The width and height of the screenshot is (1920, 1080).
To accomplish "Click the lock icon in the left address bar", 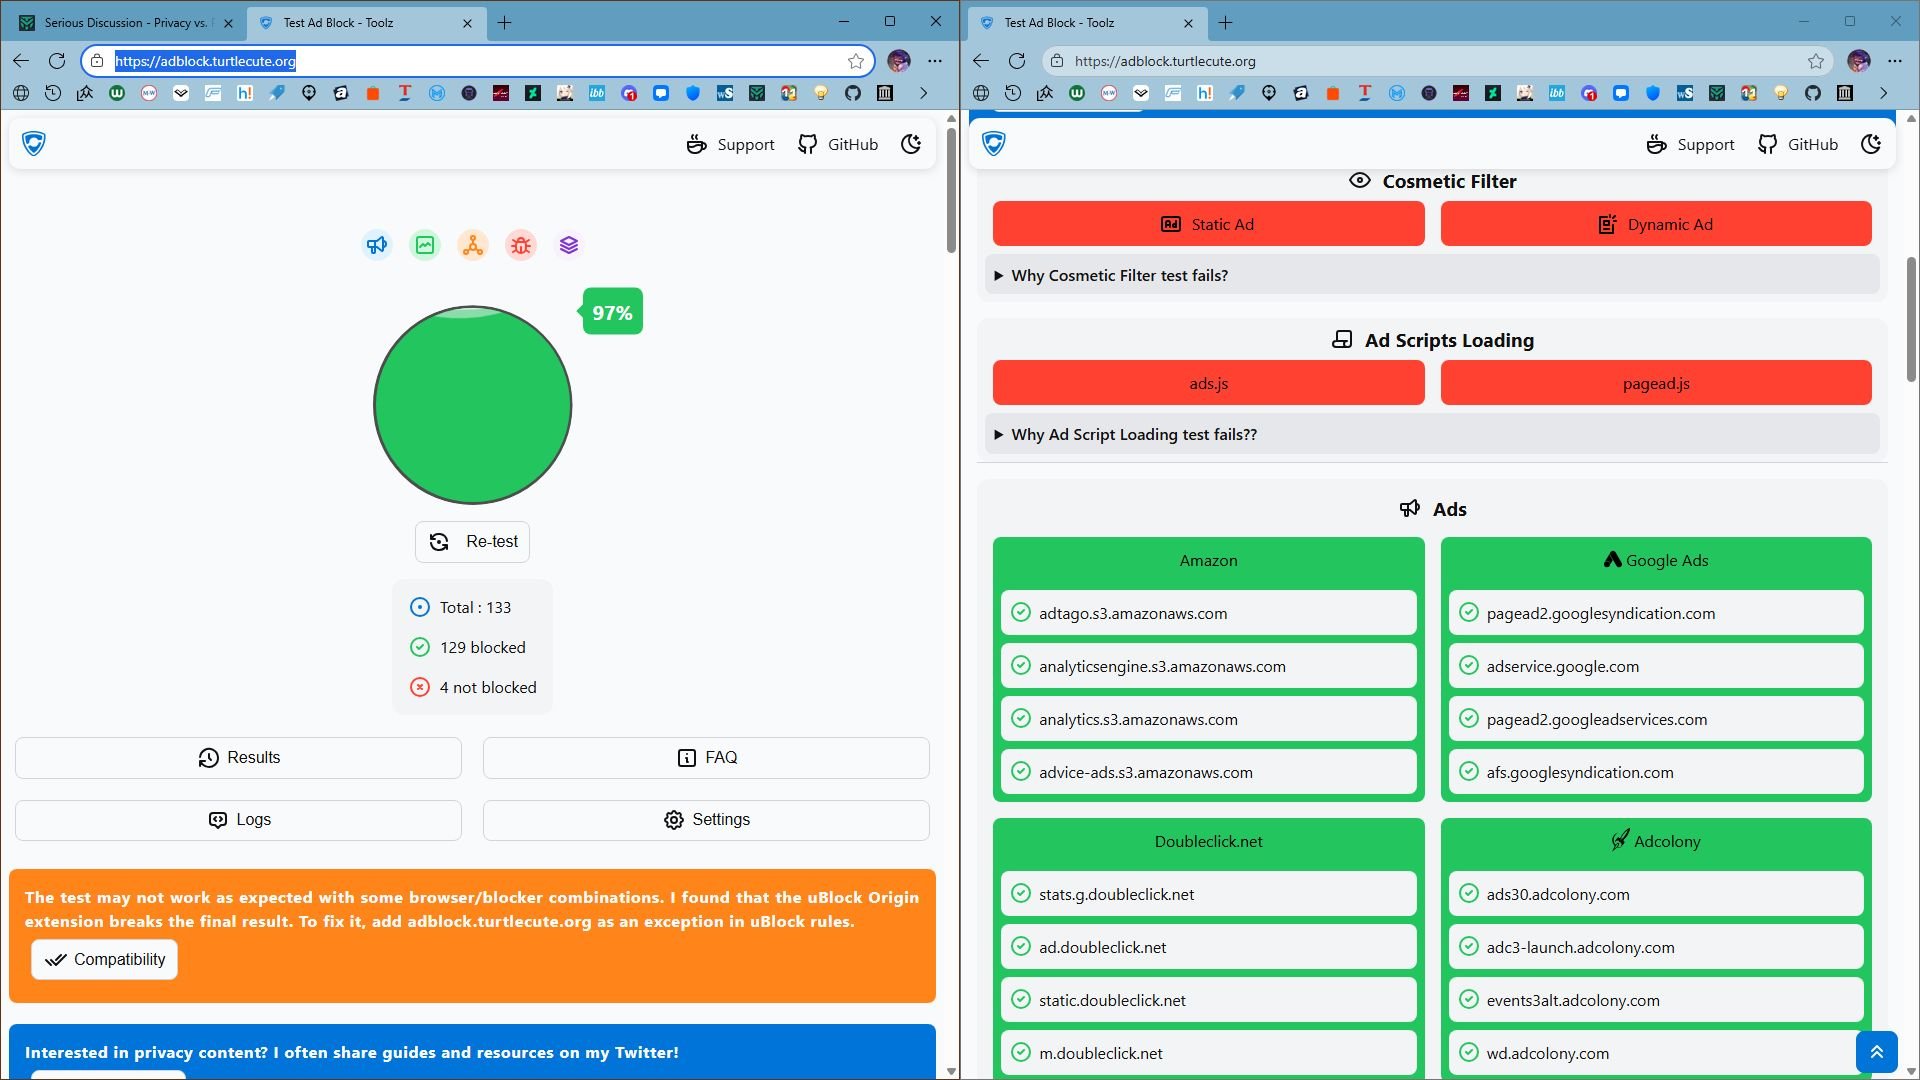I will pos(97,61).
